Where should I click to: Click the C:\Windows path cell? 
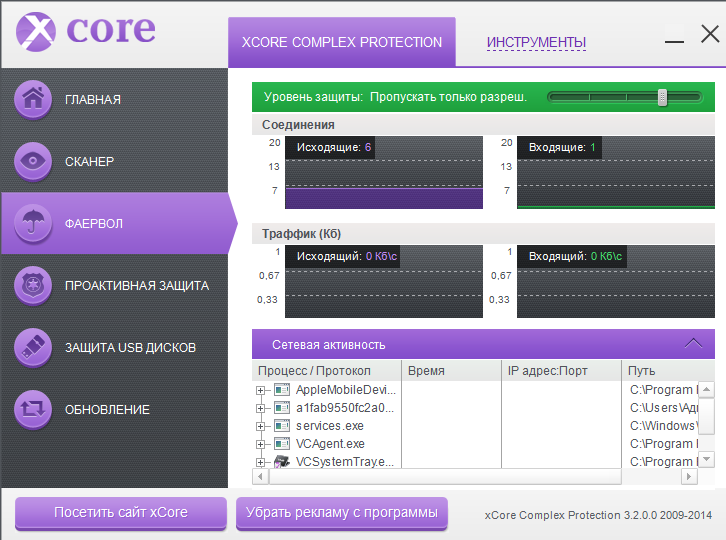[x=663, y=426]
